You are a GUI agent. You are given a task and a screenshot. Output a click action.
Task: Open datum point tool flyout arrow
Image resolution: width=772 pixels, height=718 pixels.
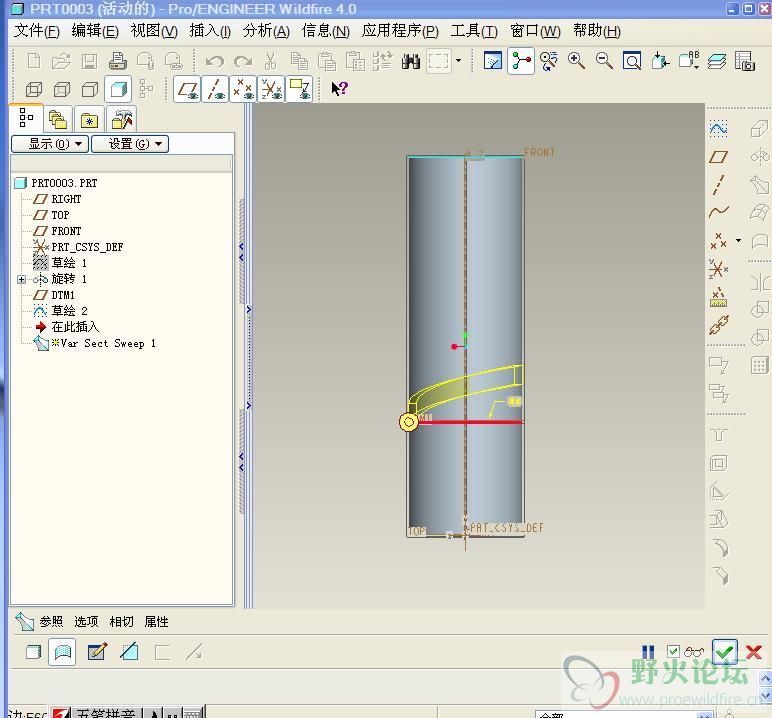(x=738, y=240)
